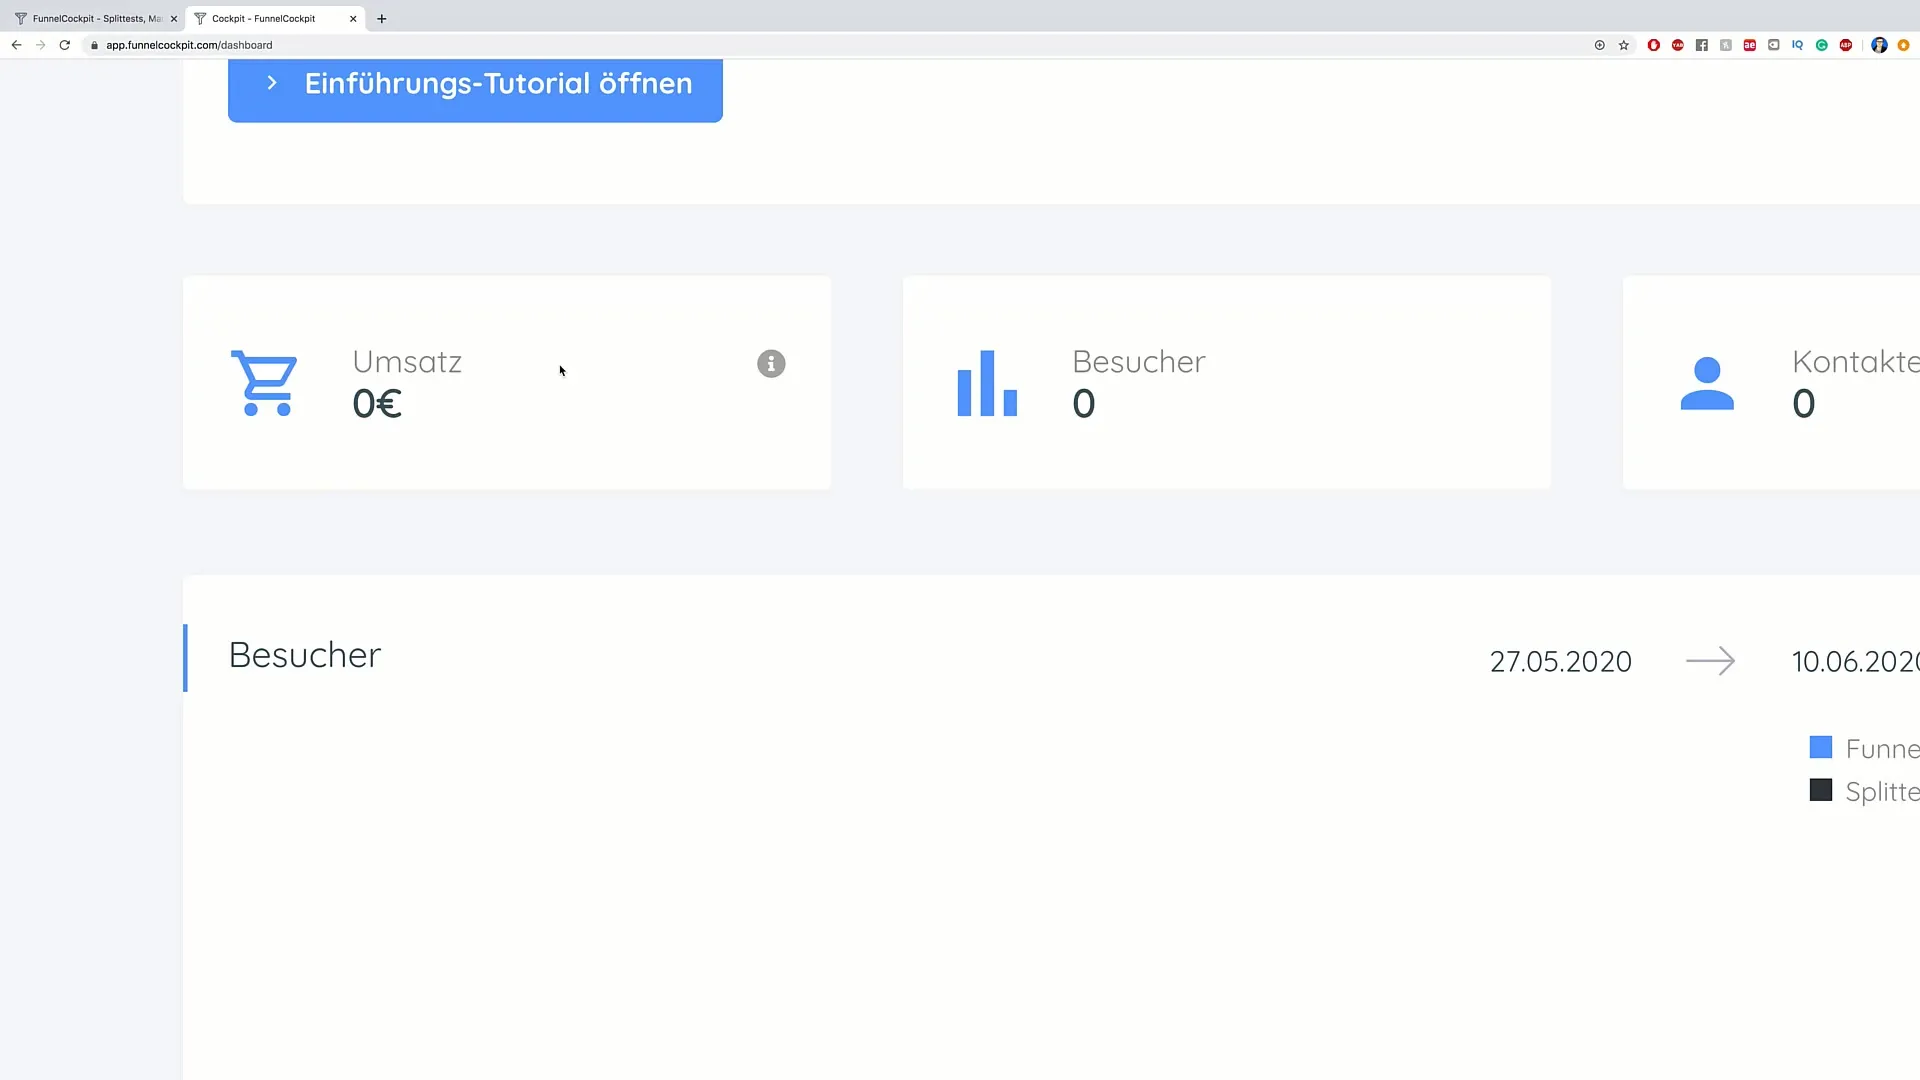Toggle the blue Funnel legend swatch
Image resolution: width=1920 pixels, height=1080 pixels.
click(x=1821, y=748)
